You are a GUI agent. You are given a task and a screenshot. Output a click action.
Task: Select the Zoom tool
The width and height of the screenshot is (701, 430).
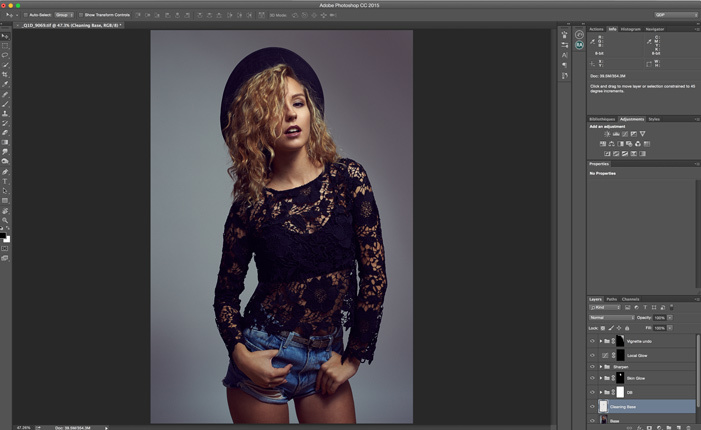click(5, 220)
